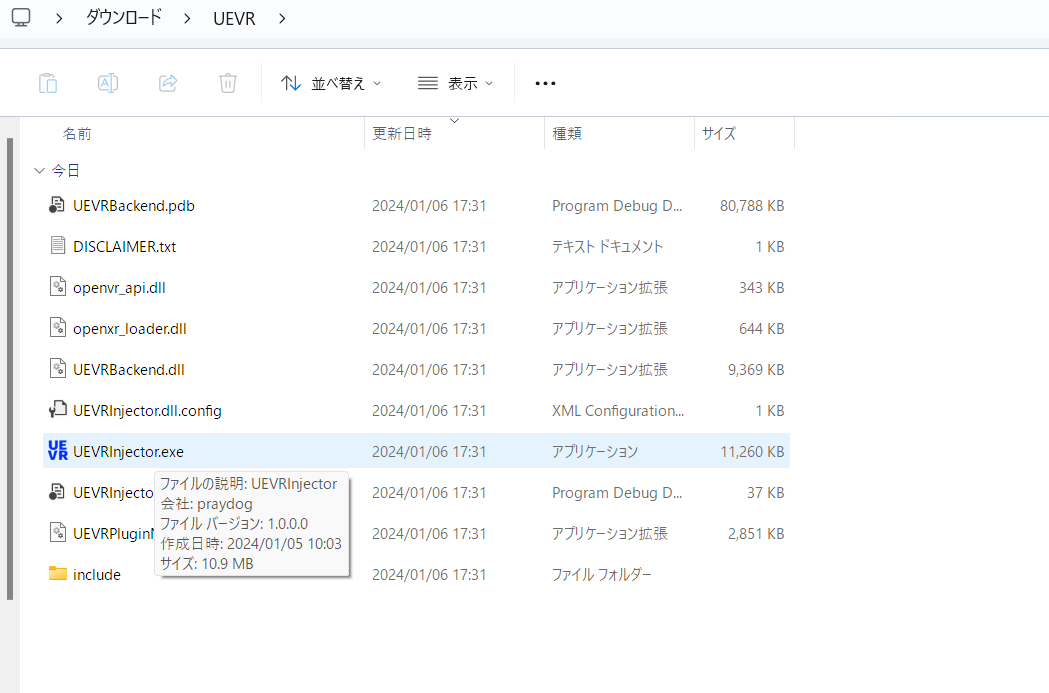Viewport: 1049px width, 693px height.
Task: Select the UEVRInjector.dll.config file name
Action: pyautogui.click(x=147, y=411)
